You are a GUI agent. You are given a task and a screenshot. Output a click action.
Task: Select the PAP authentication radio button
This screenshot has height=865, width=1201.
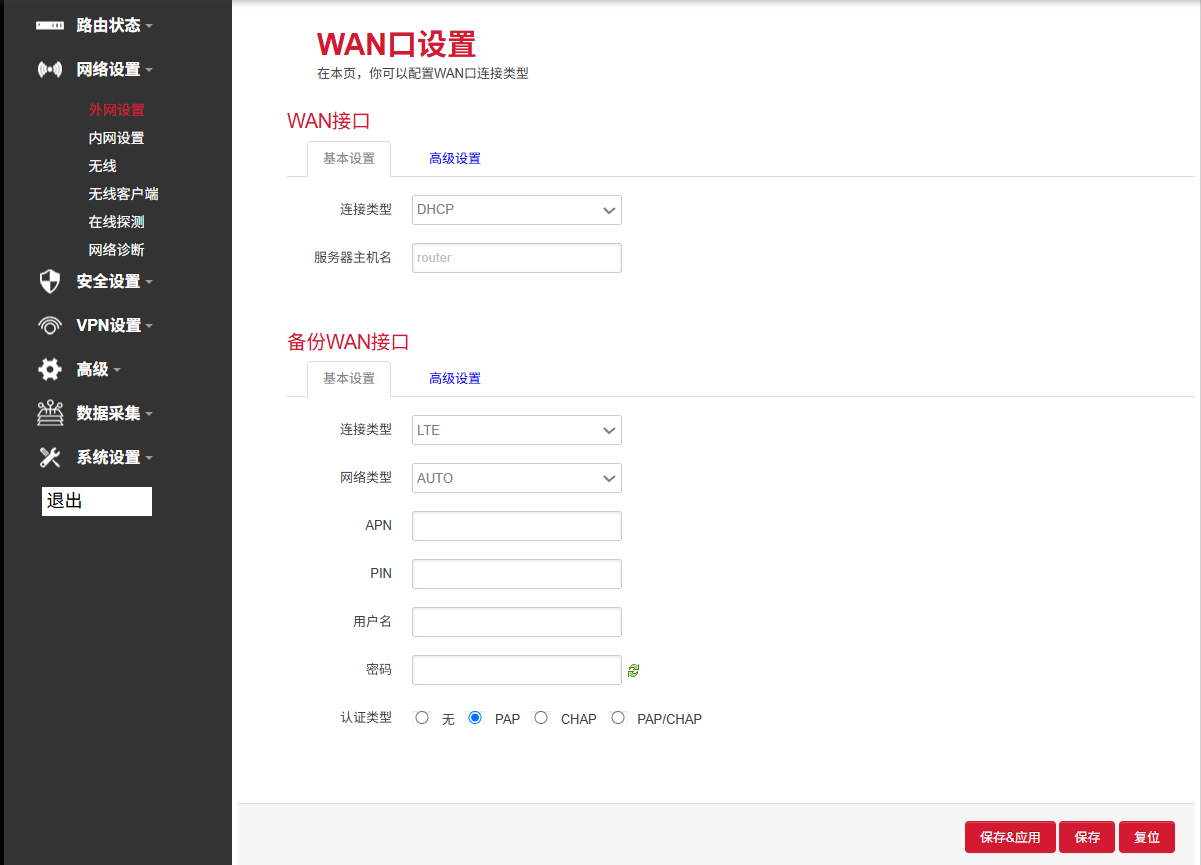pos(475,717)
